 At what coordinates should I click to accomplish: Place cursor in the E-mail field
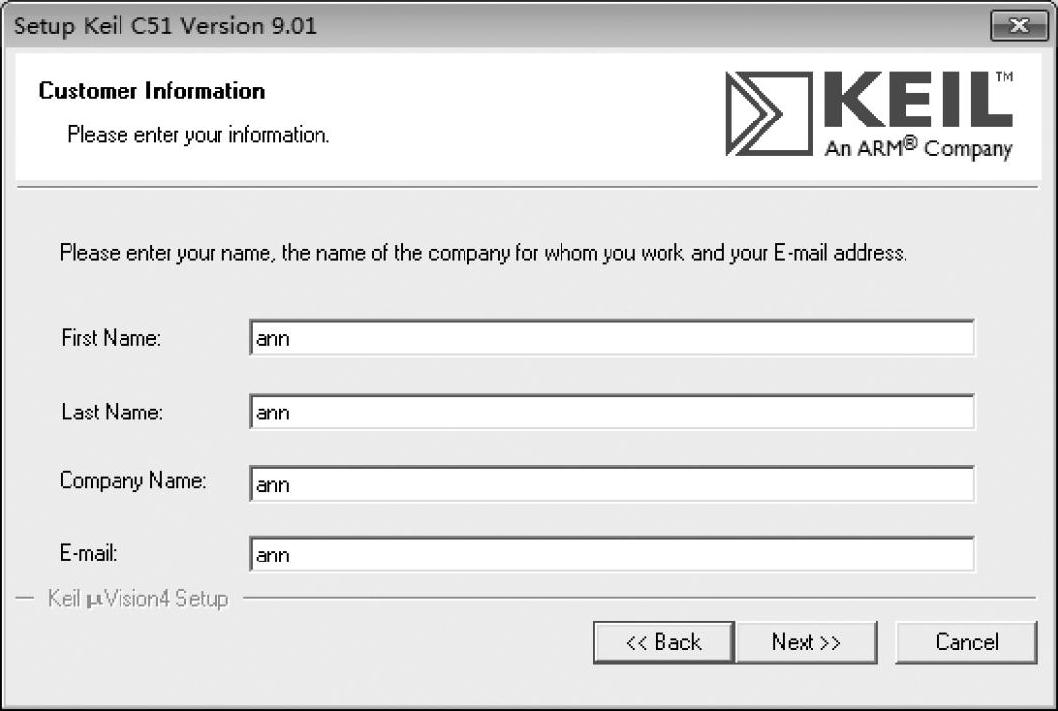[611, 554]
